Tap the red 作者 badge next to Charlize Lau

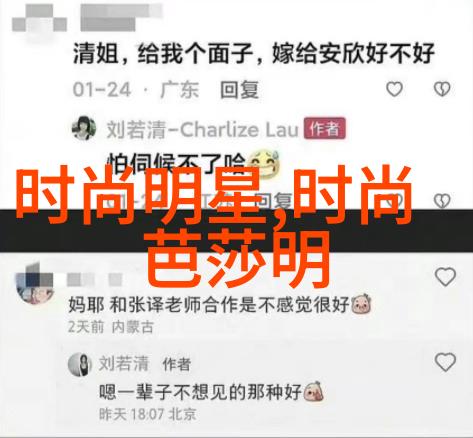coord(325,128)
